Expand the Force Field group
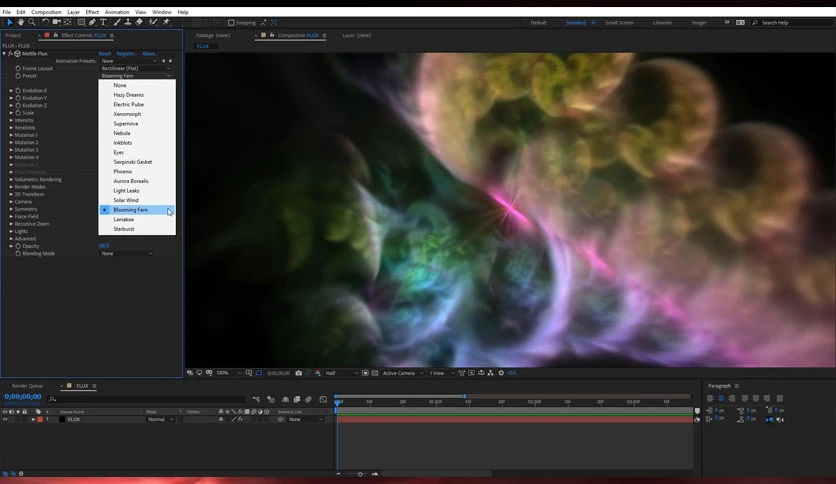The height and width of the screenshot is (484, 836). click(11, 217)
